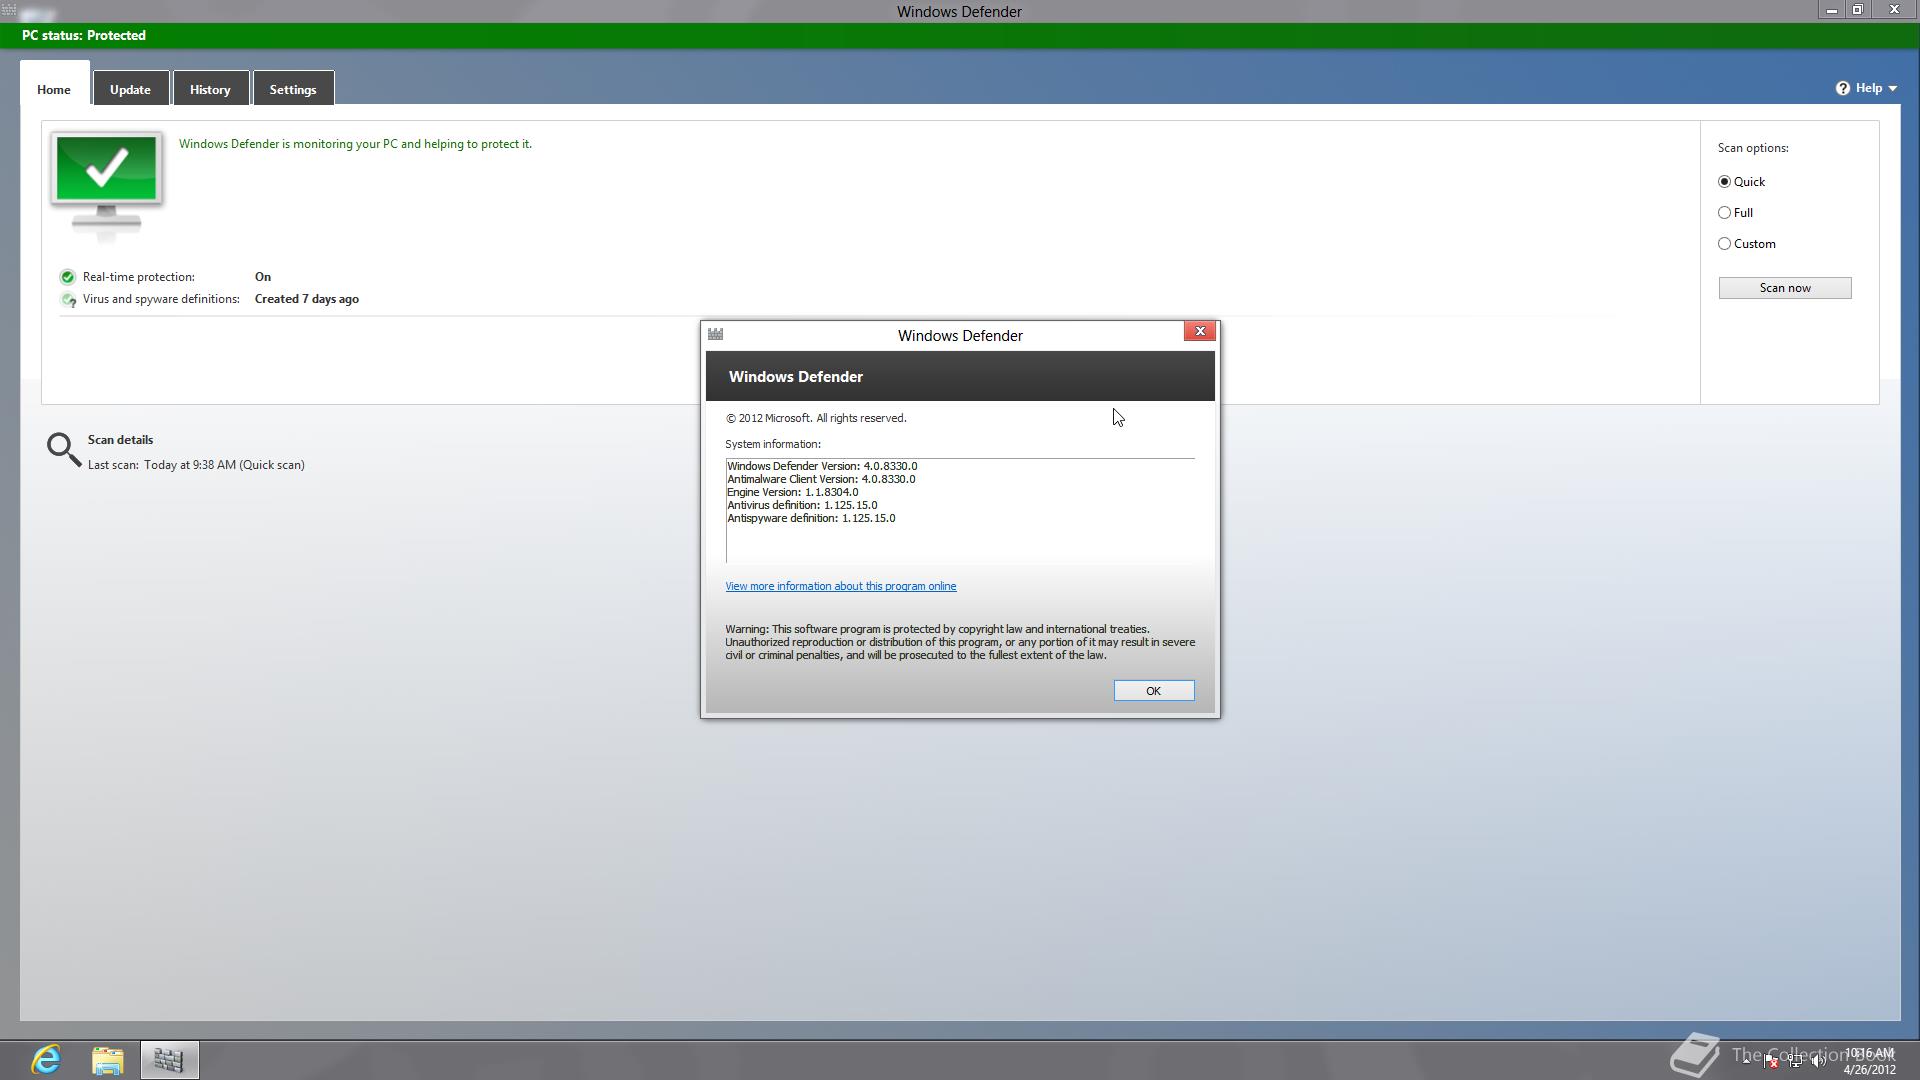Switch to the Settings tab

293,89
